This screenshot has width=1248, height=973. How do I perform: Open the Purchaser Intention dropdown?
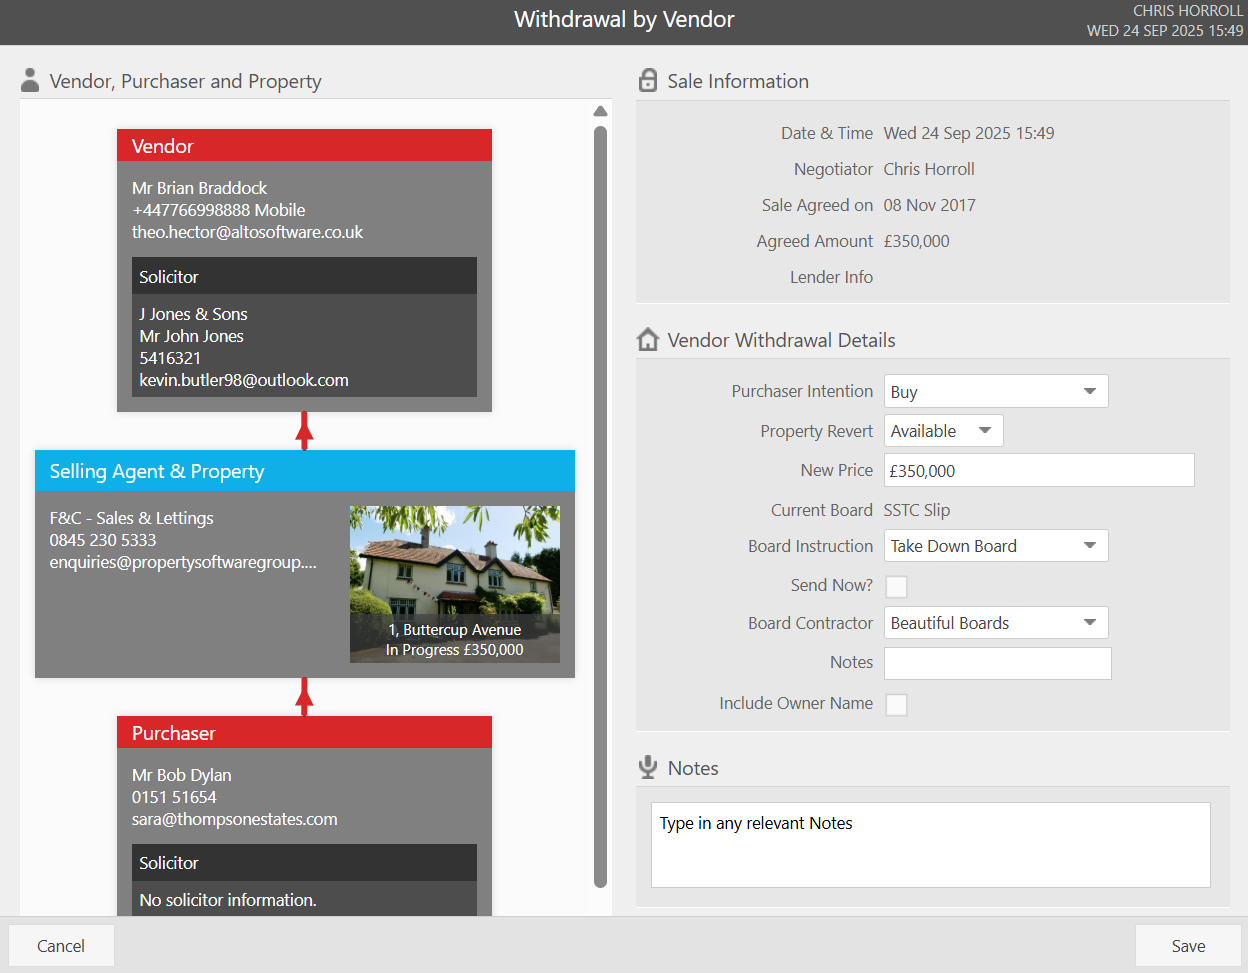click(996, 391)
